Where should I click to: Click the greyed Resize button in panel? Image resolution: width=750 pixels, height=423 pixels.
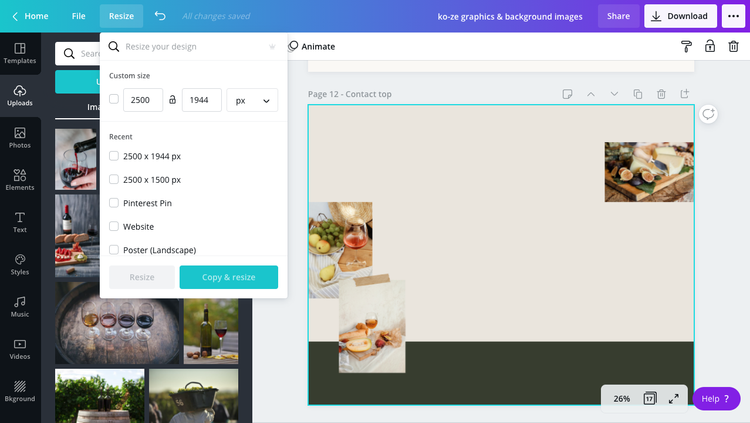[142, 277]
